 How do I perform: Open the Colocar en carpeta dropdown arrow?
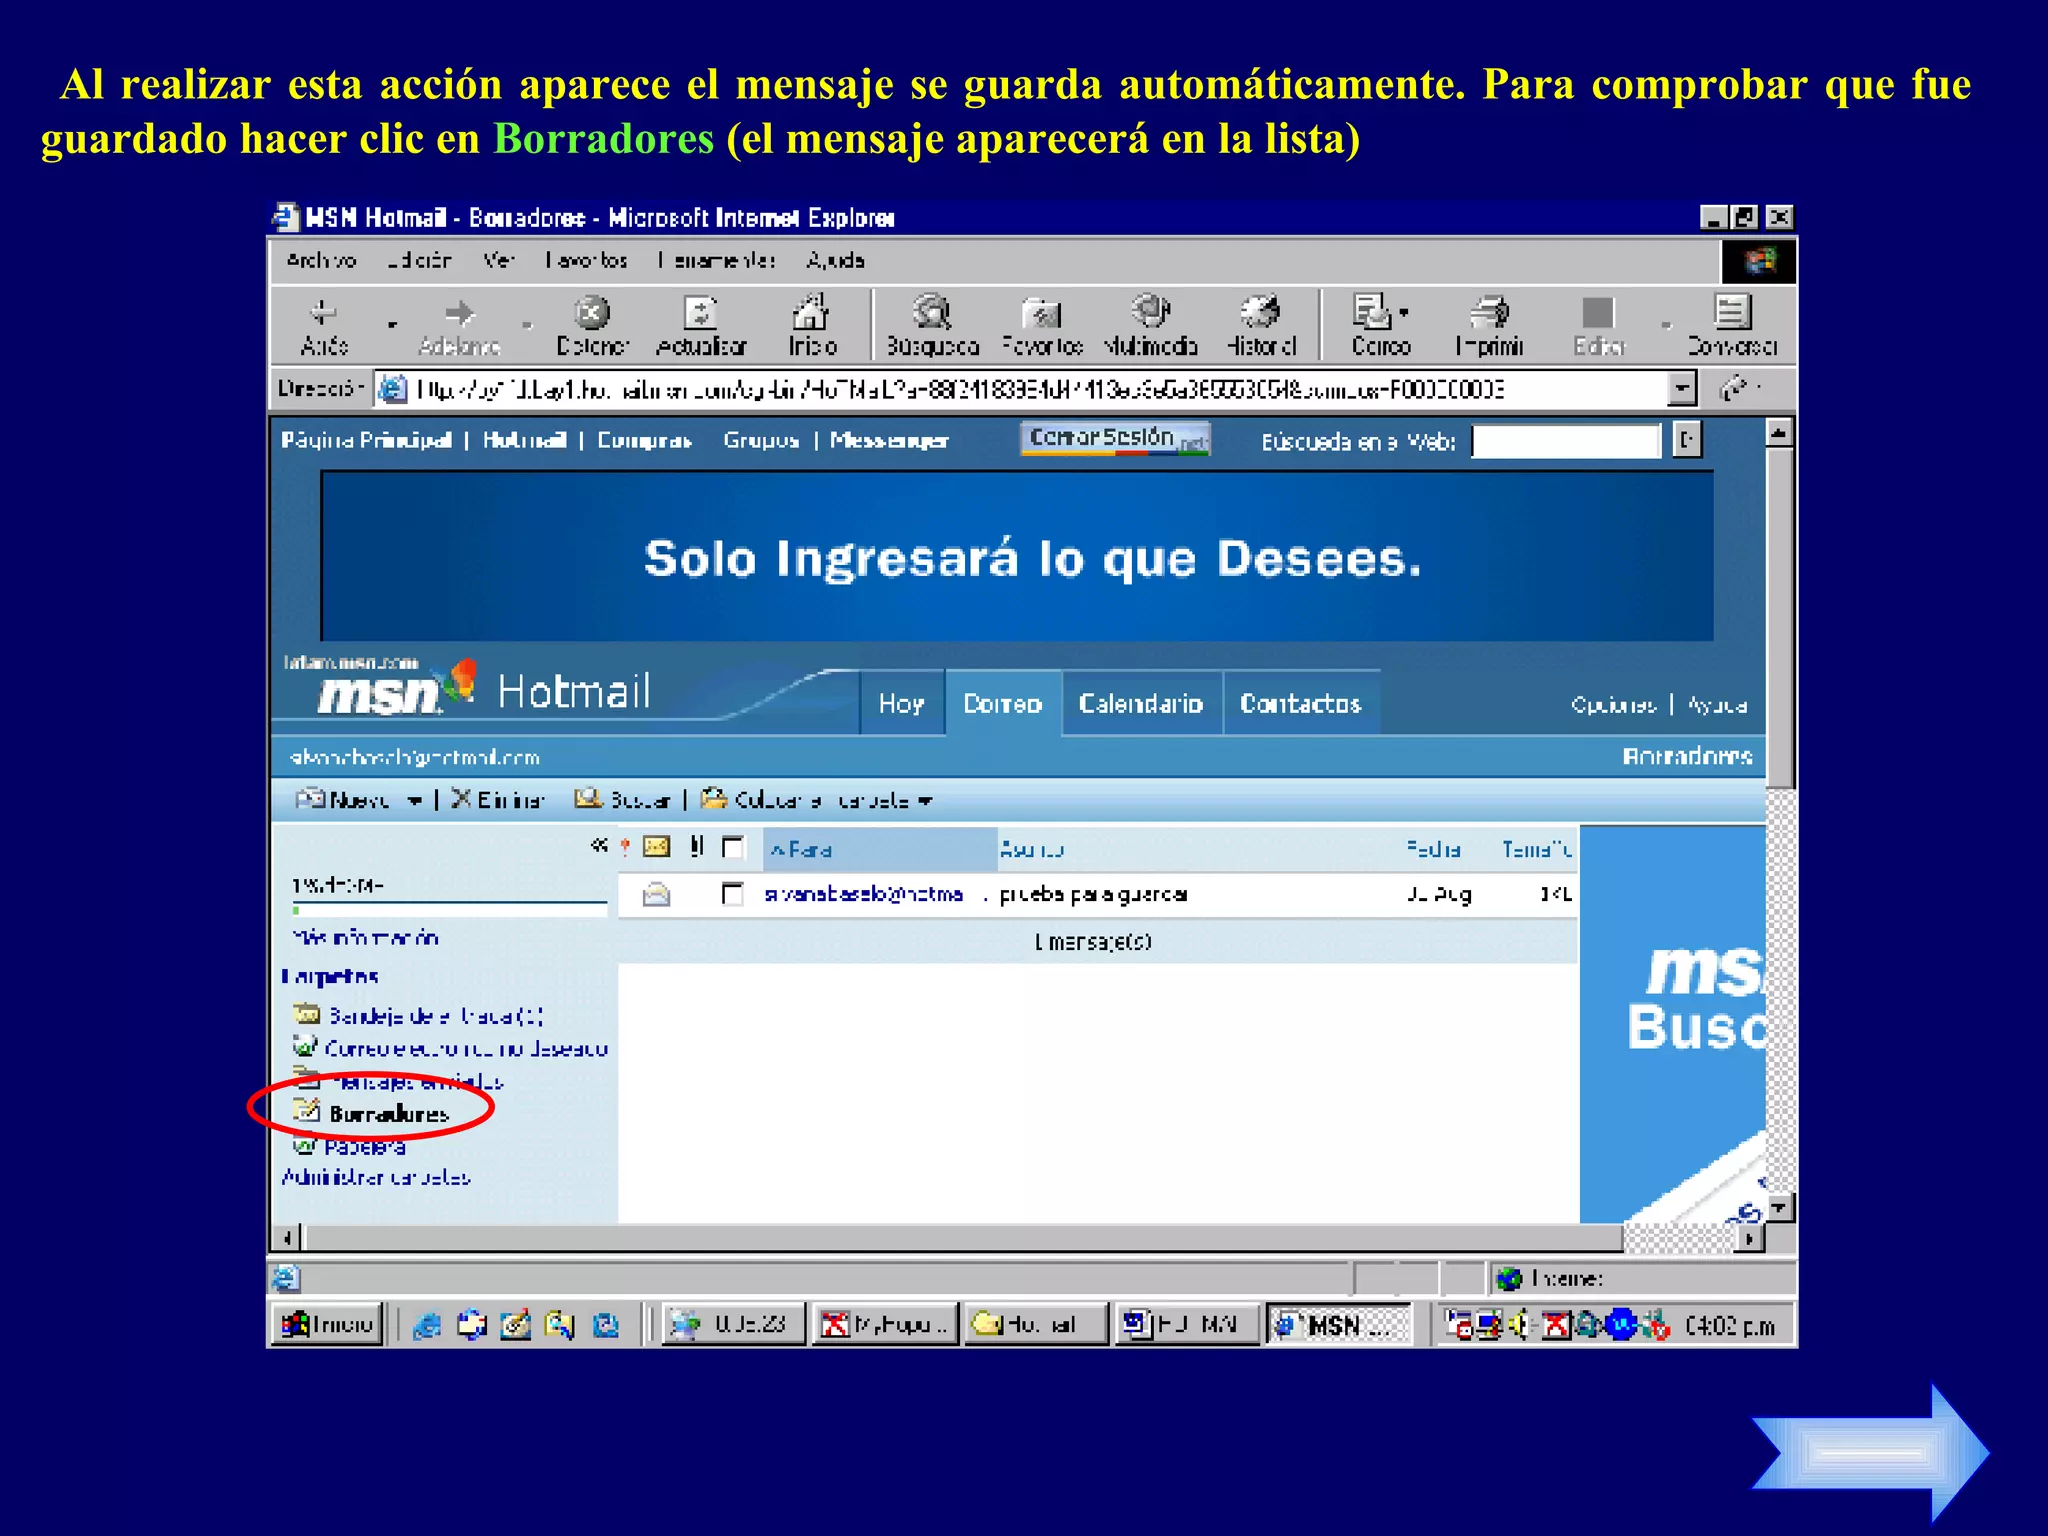[x=925, y=800]
